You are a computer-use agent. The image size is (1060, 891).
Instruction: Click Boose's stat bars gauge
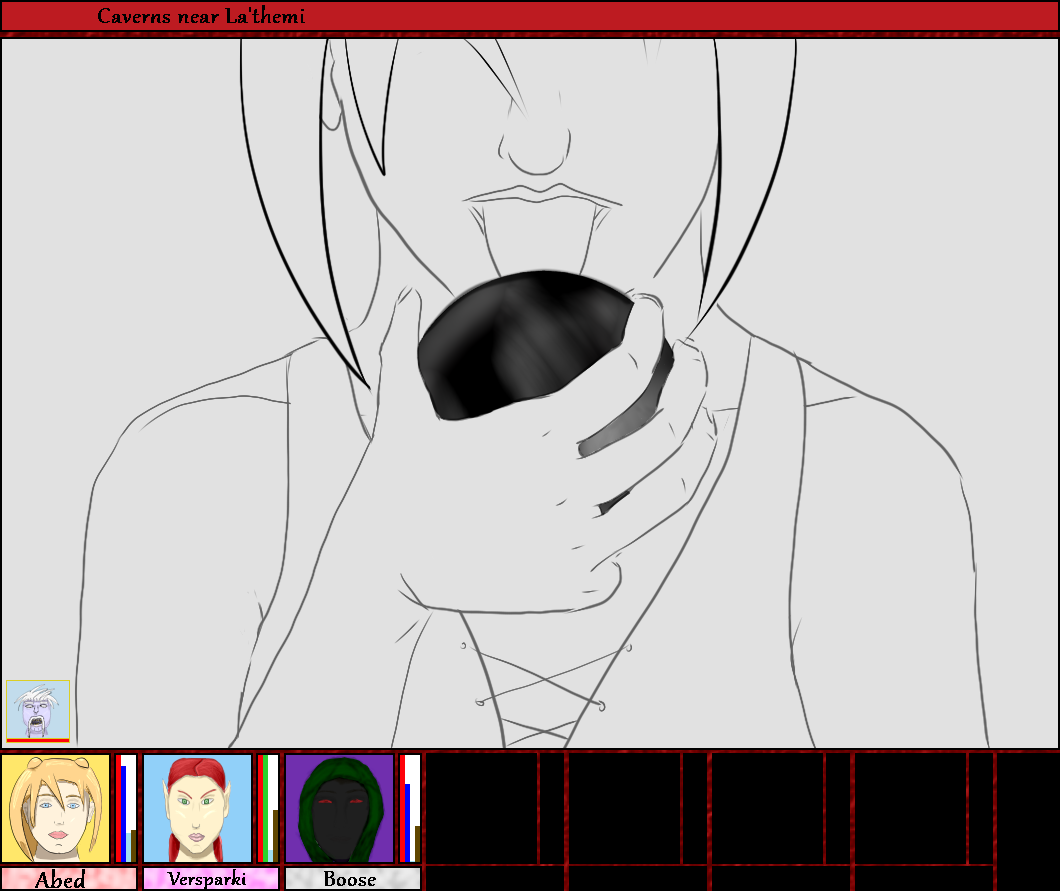(410, 808)
